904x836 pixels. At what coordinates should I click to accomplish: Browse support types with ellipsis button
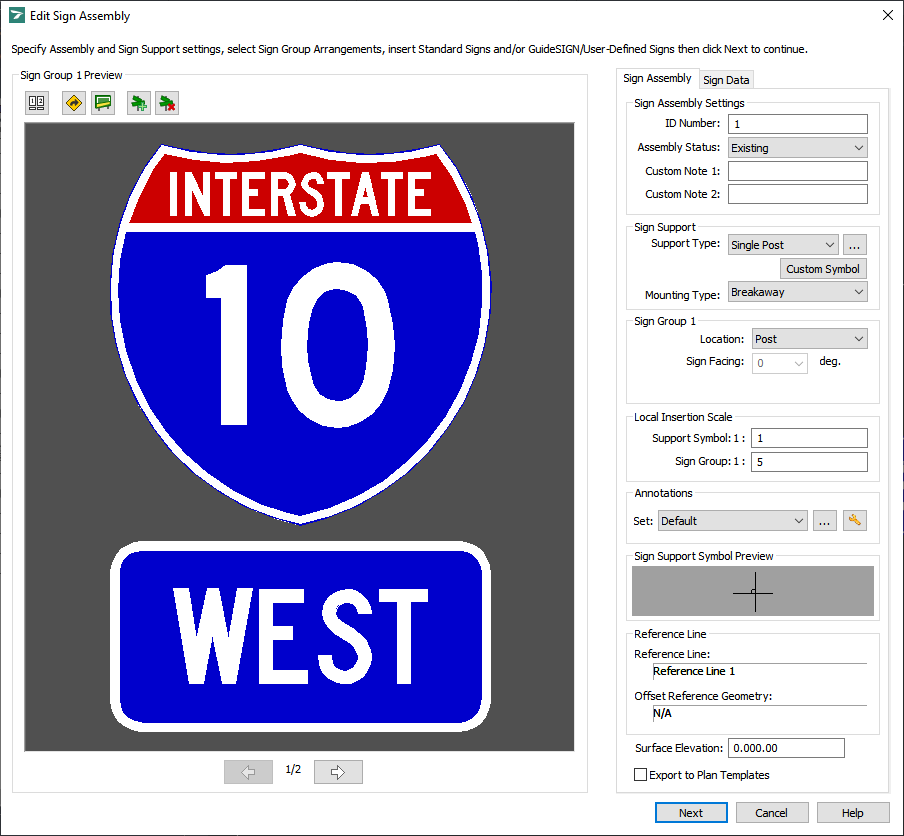click(854, 244)
